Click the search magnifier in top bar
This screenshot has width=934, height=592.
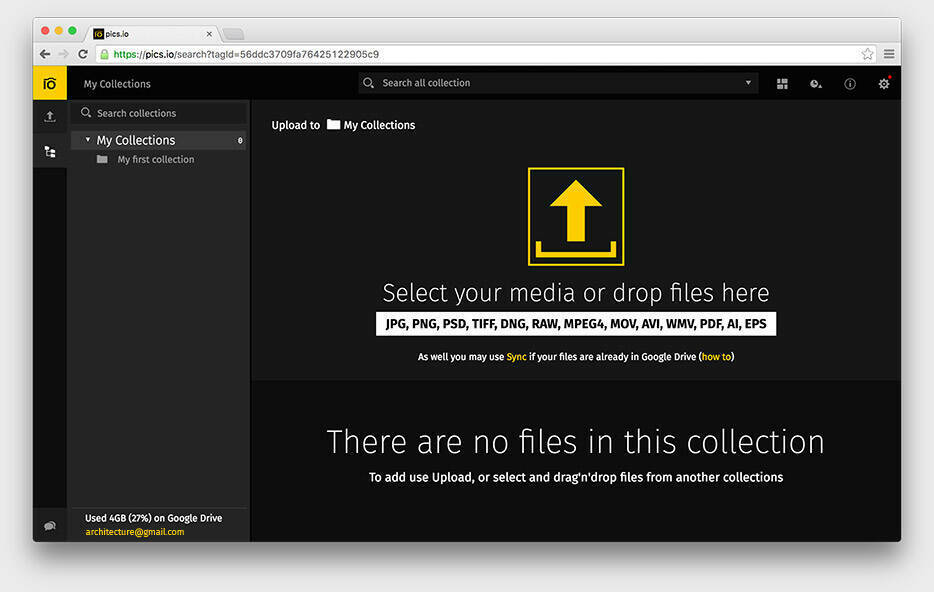[369, 83]
